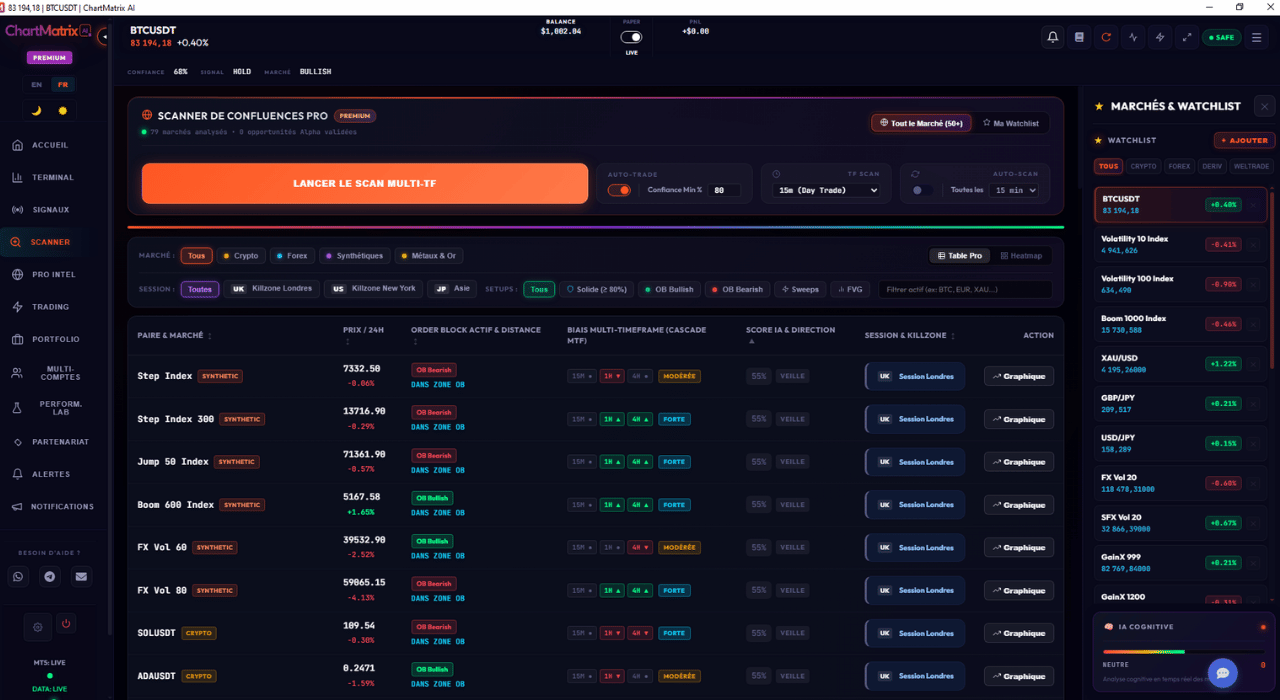
Task: Open Signaux in the sidebar
Action: tap(50, 210)
